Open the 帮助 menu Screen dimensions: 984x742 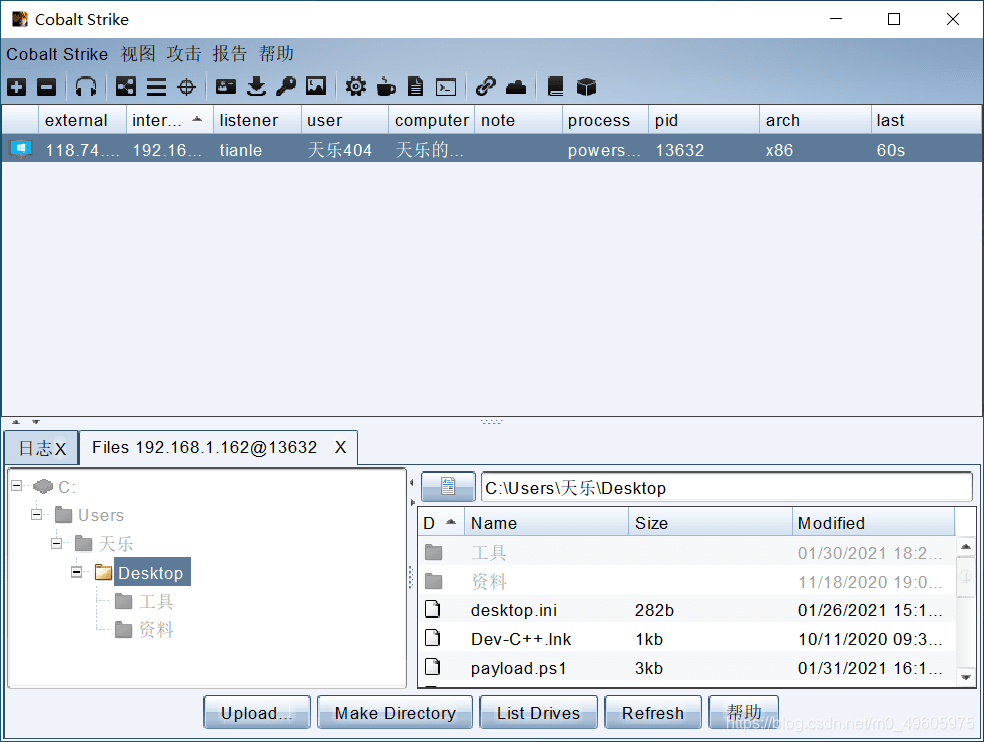tap(276, 54)
